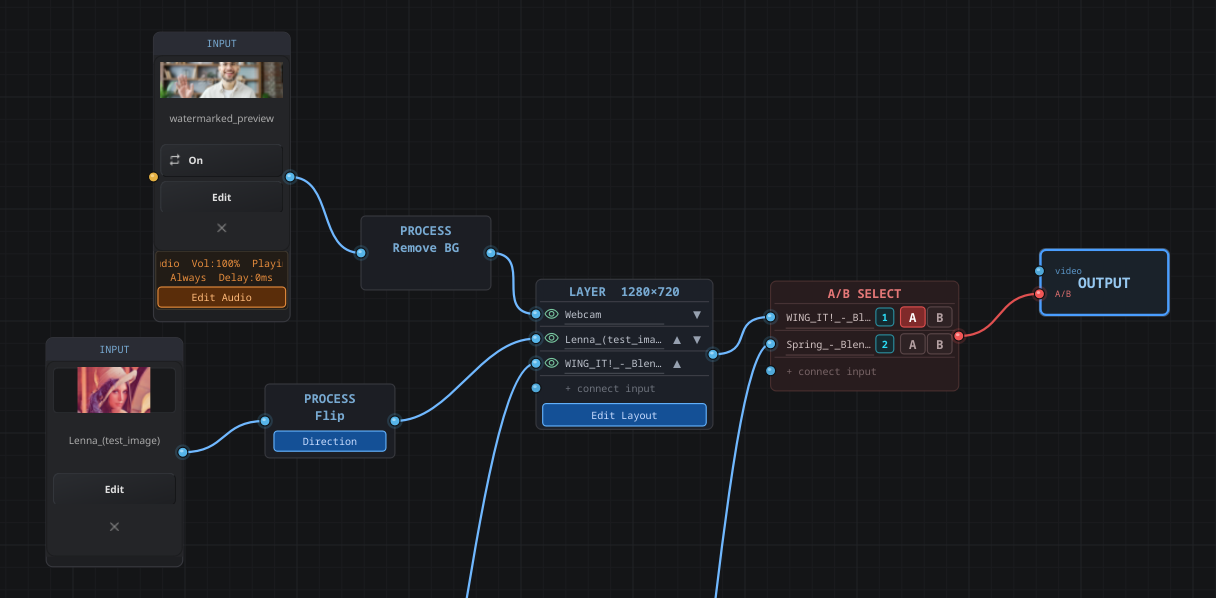The image size is (1216, 598).
Task: Select B for the Spring row
Action: (x=939, y=344)
